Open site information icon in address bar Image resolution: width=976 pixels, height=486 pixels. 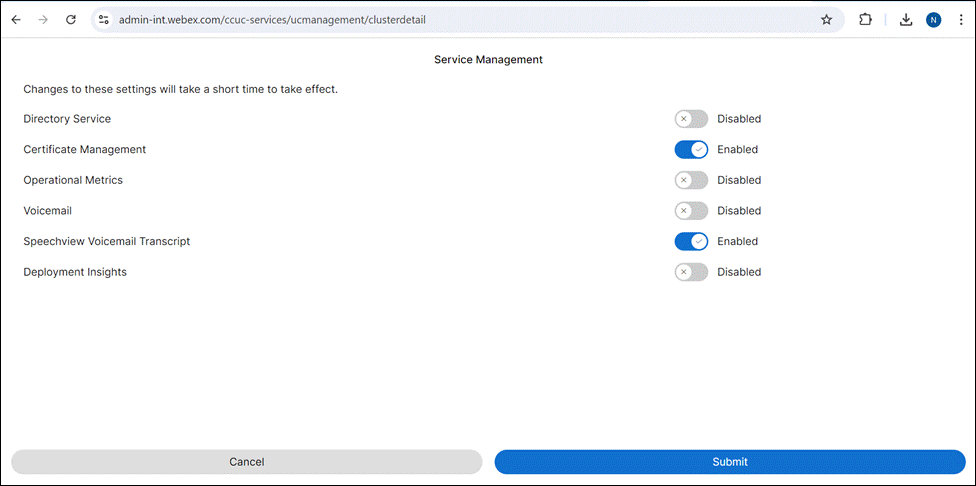[x=104, y=20]
